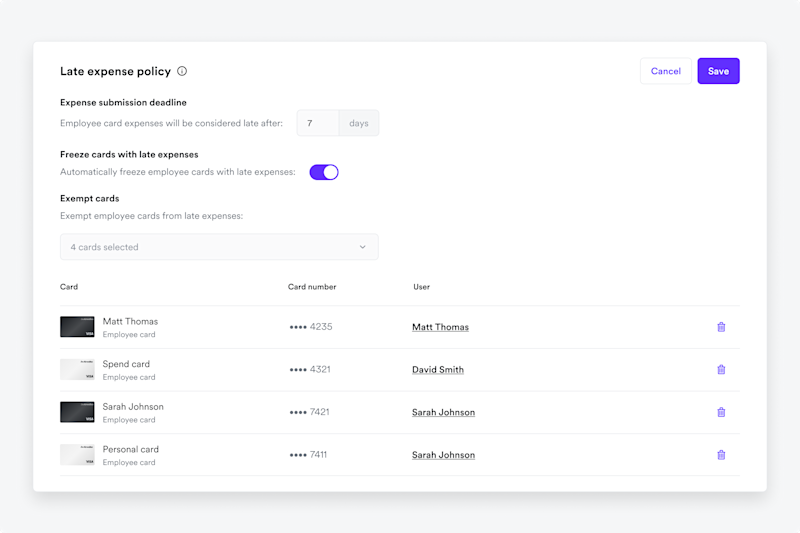Viewport: 800px width, 533px height.
Task: Select card number ending 7411
Action: point(308,455)
